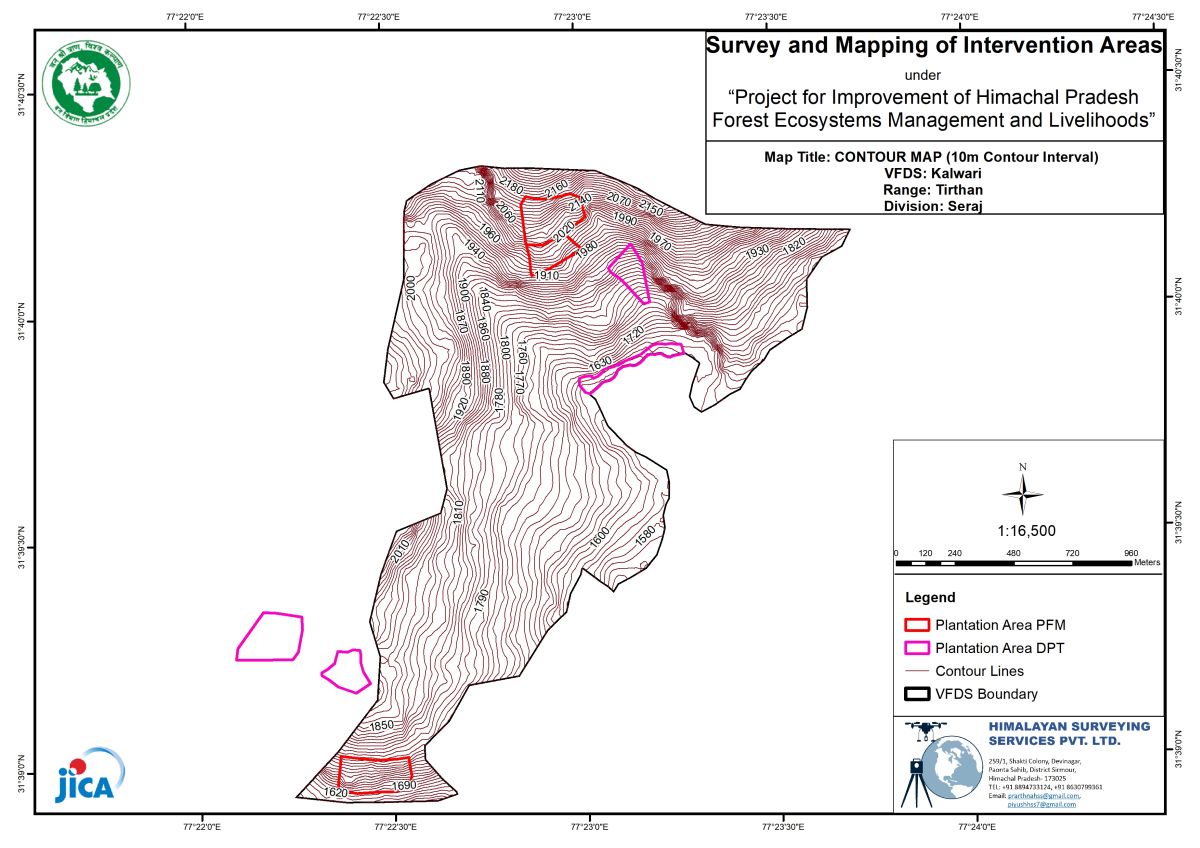Click the 'Division: Seraj' text
The height and width of the screenshot is (848, 1200).
click(933, 206)
